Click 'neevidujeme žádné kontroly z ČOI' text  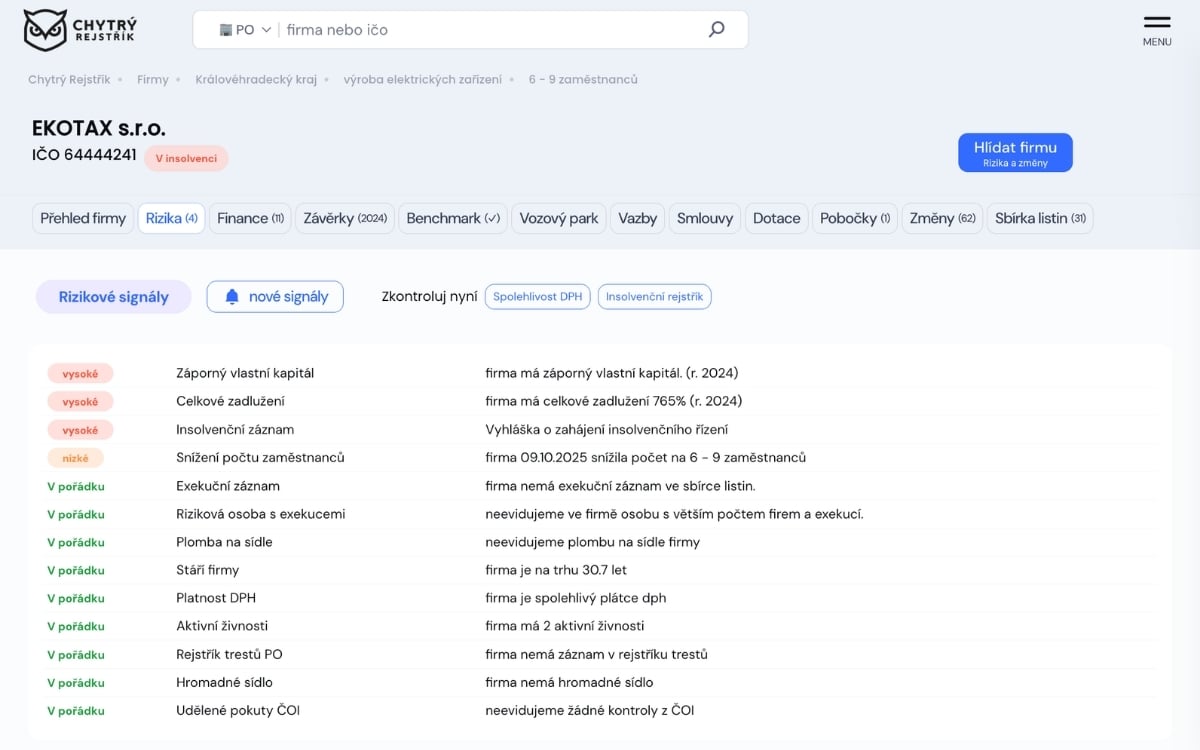[590, 711]
